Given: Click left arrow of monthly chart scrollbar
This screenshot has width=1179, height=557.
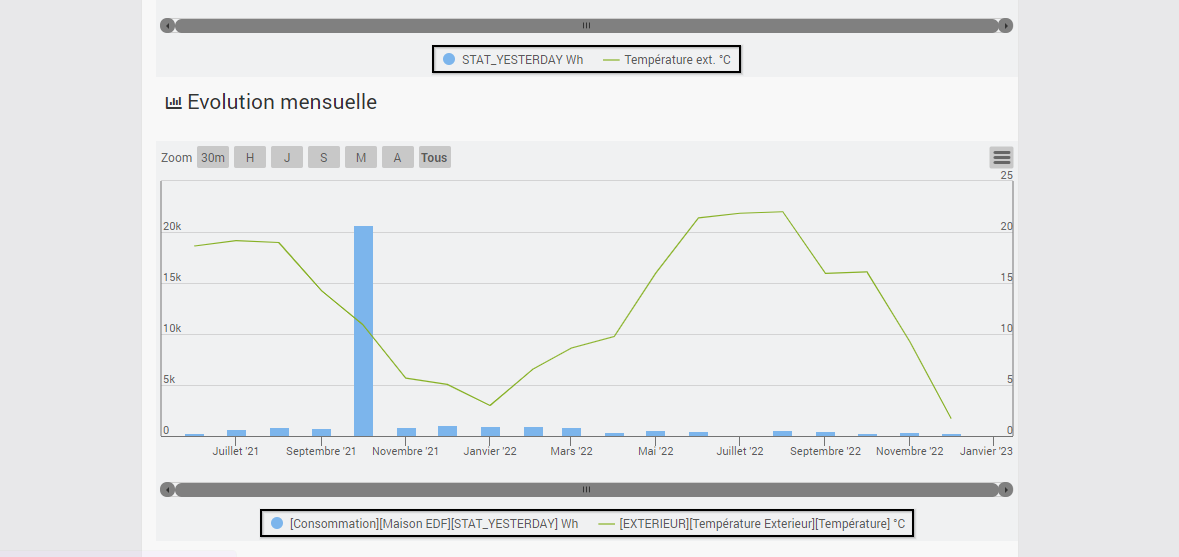Looking at the screenshot, I should 168,490.
